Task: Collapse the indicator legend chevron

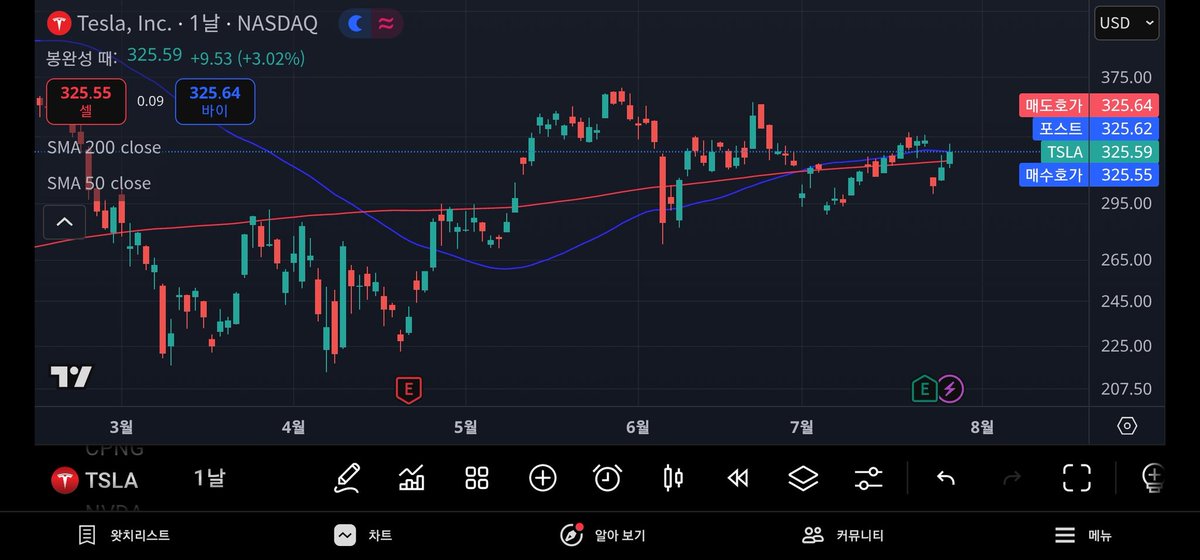Action: [64, 222]
